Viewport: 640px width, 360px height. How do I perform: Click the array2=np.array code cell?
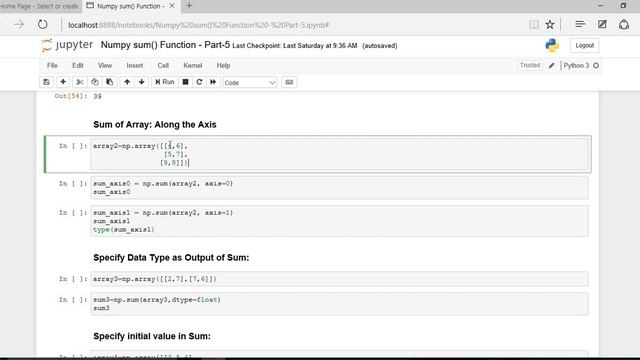tap(340, 154)
